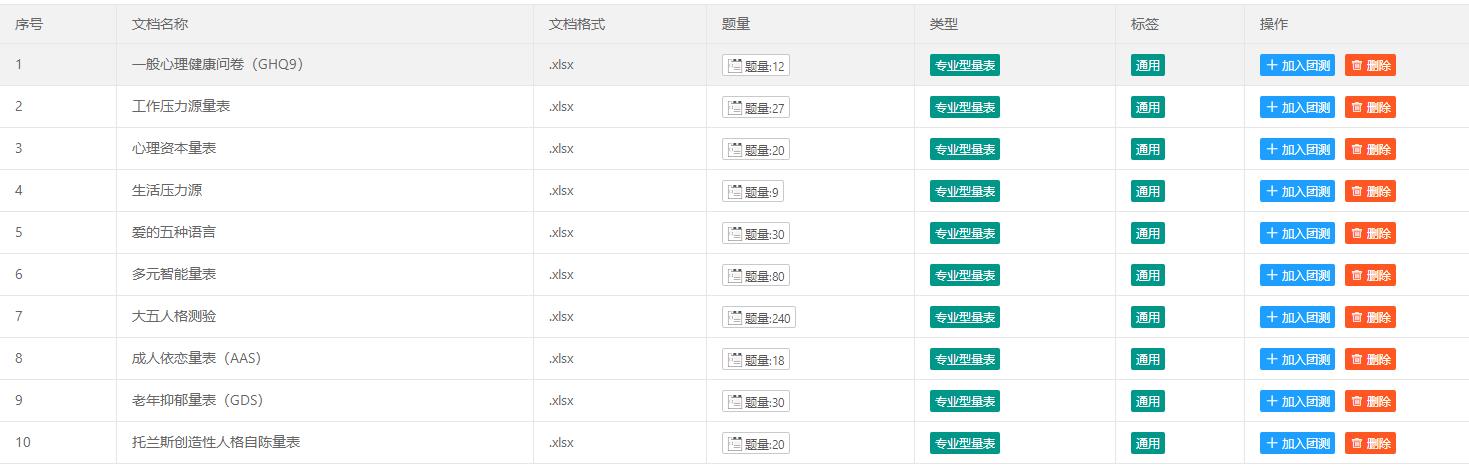Select document name 老年抑郁量表（GDS）
The image size is (1469, 465).
point(197,400)
